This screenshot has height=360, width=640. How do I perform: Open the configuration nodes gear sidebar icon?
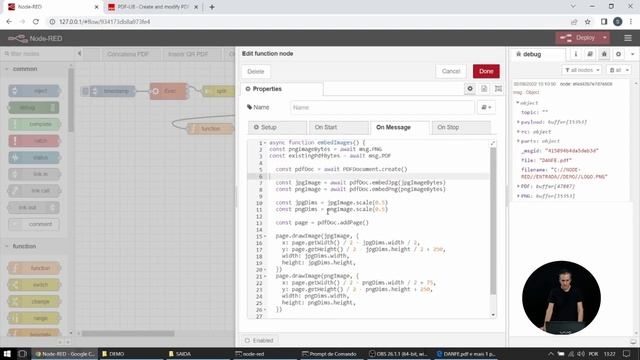pos(618,54)
